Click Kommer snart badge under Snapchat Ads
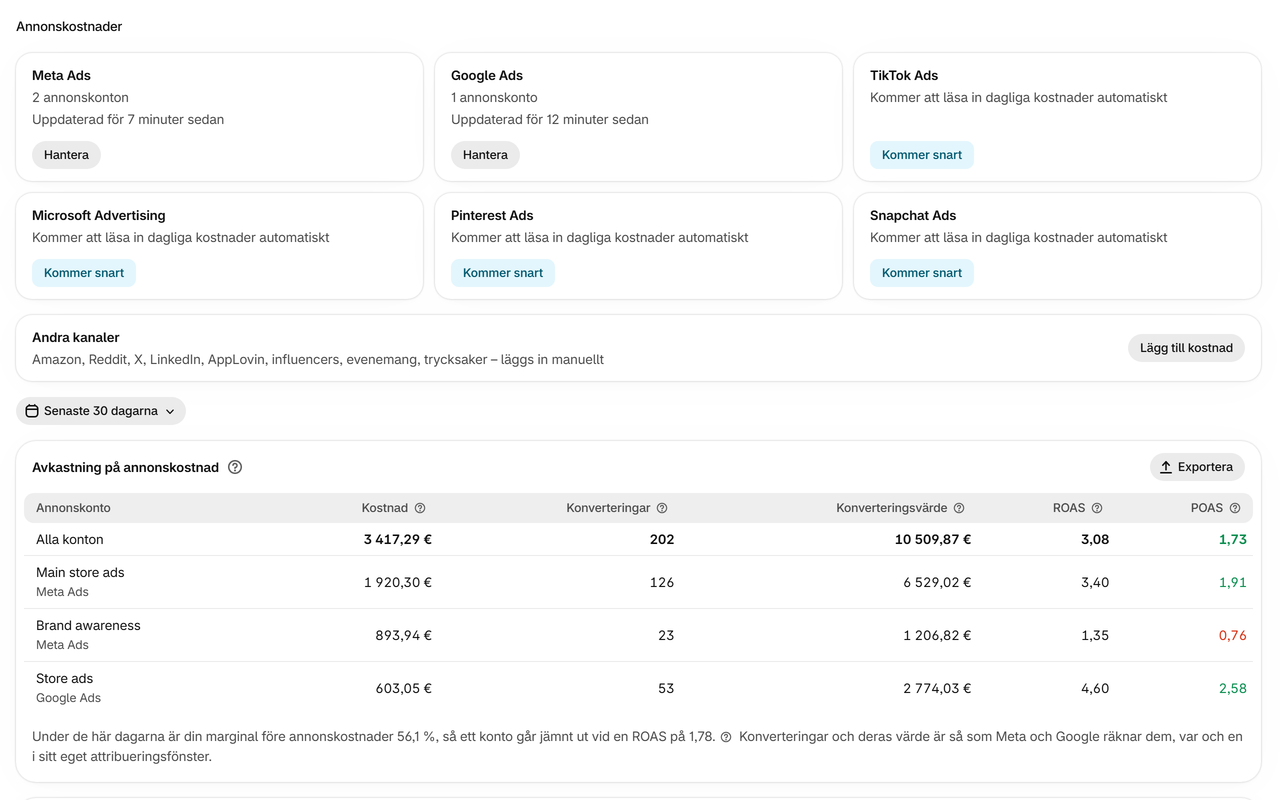Screen dimensions: 1280x800 (x=922, y=273)
